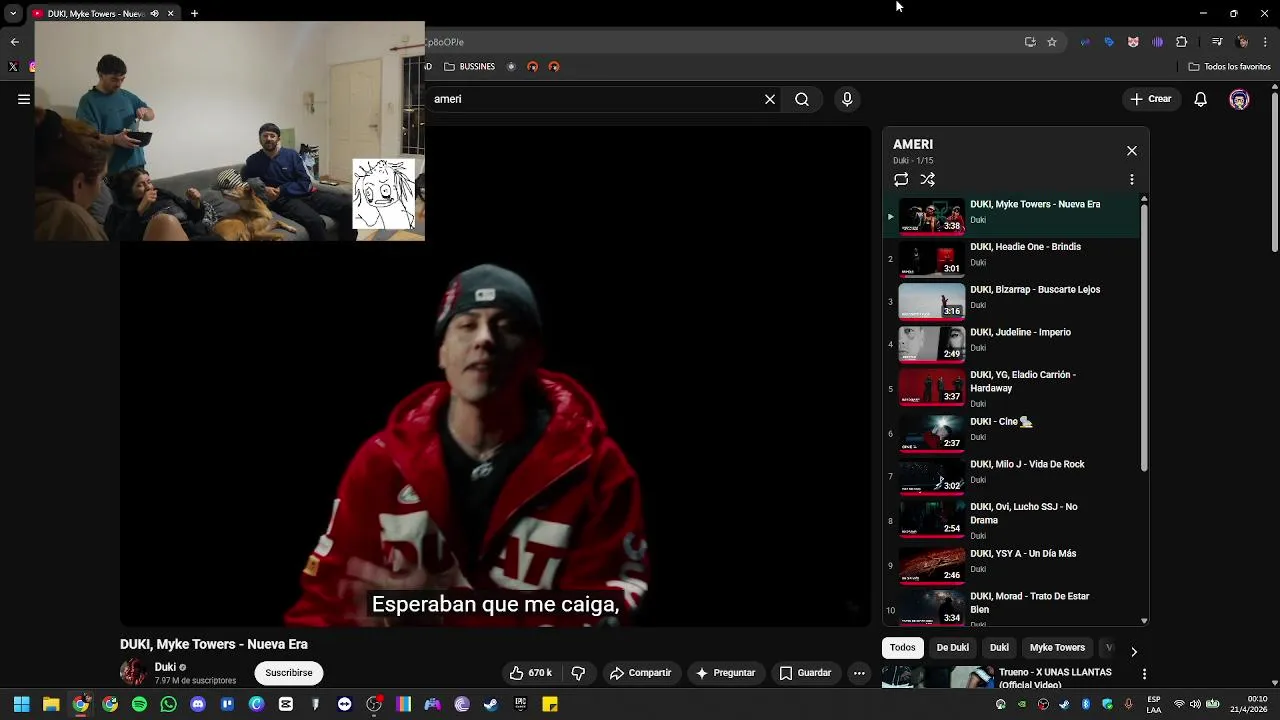Click the Preguntar button

[725, 673]
